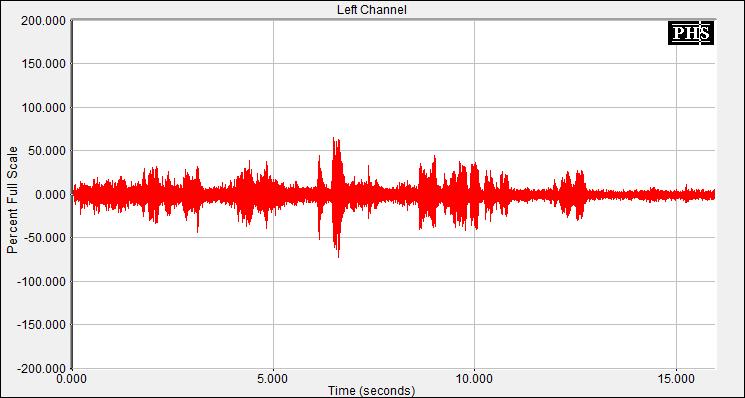Click the Left Channel chart title
This screenshot has width=745, height=398.
point(372,9)
